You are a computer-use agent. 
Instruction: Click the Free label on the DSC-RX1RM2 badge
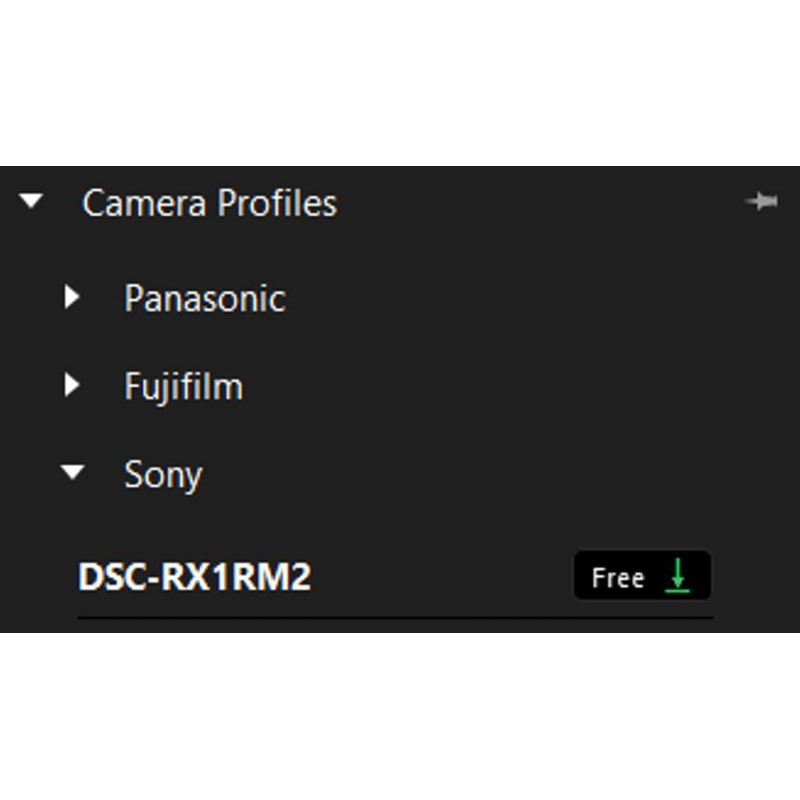(617, 577)
